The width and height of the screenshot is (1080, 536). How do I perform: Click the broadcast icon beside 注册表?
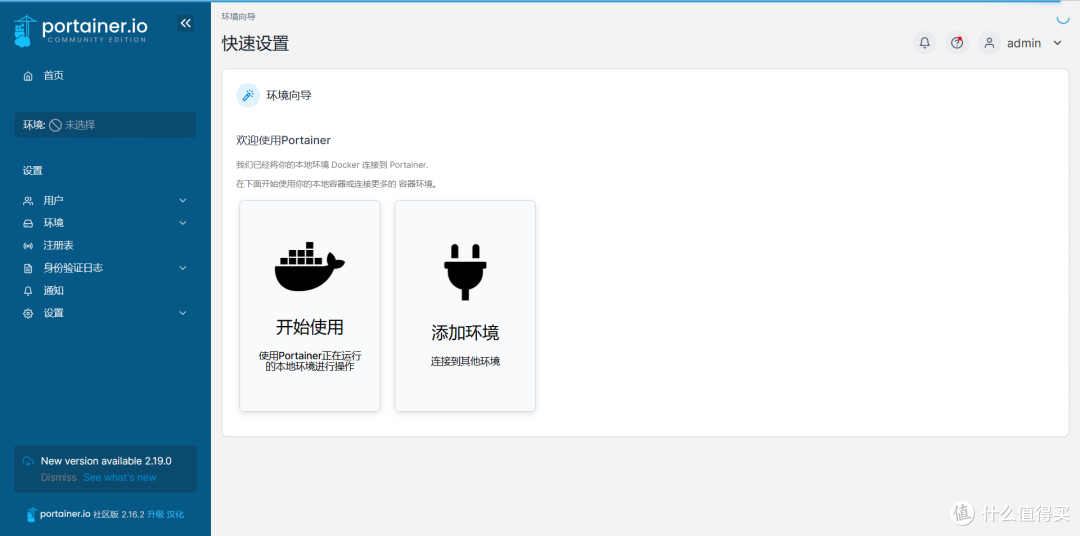[28, 246]
